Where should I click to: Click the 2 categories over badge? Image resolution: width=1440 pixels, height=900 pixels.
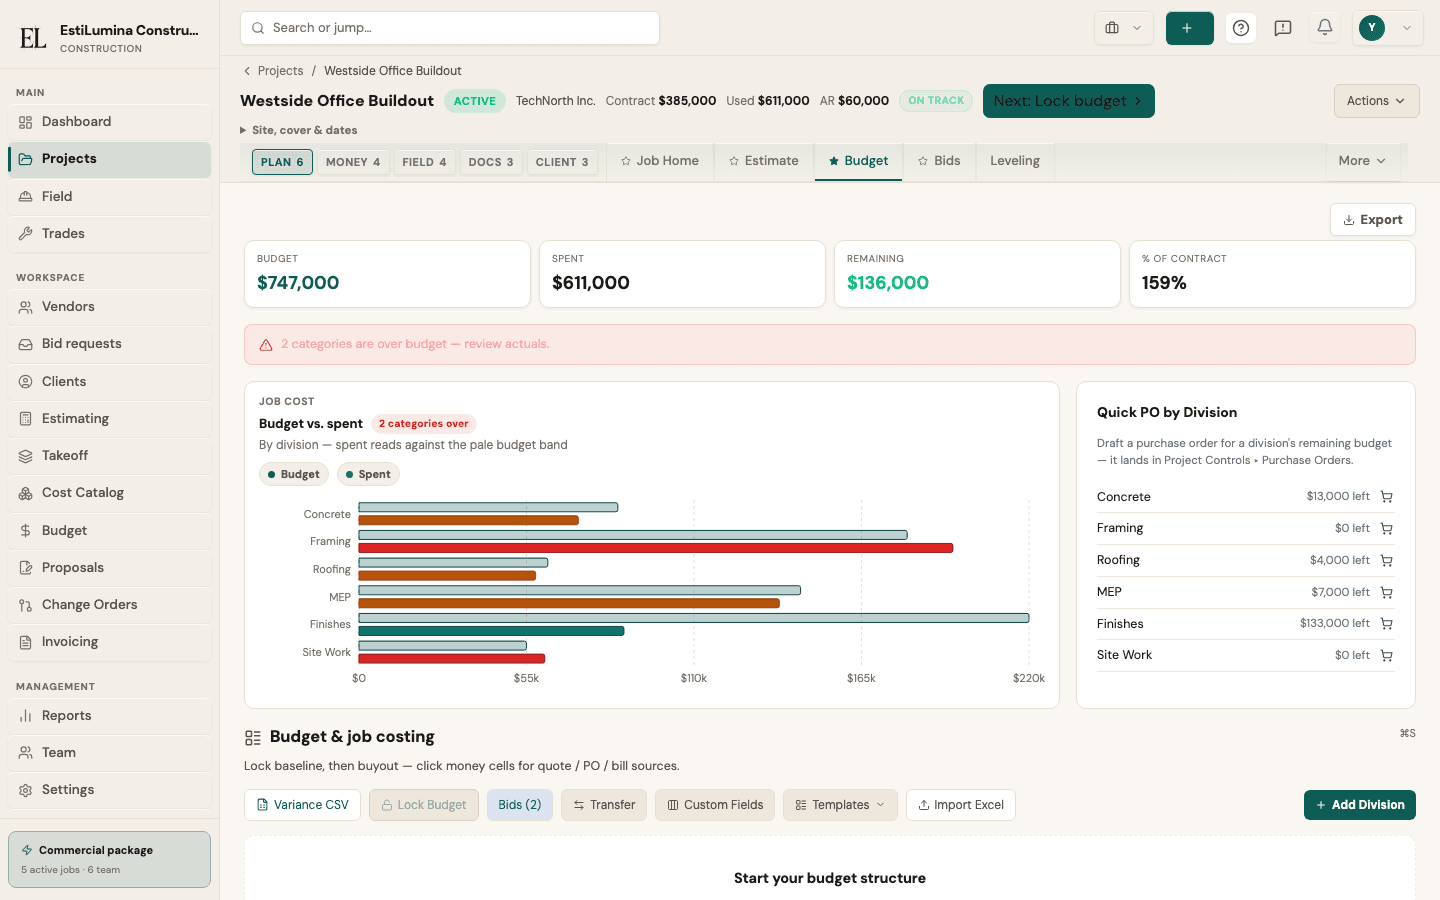pyautogui.click(x=423, y=424)
